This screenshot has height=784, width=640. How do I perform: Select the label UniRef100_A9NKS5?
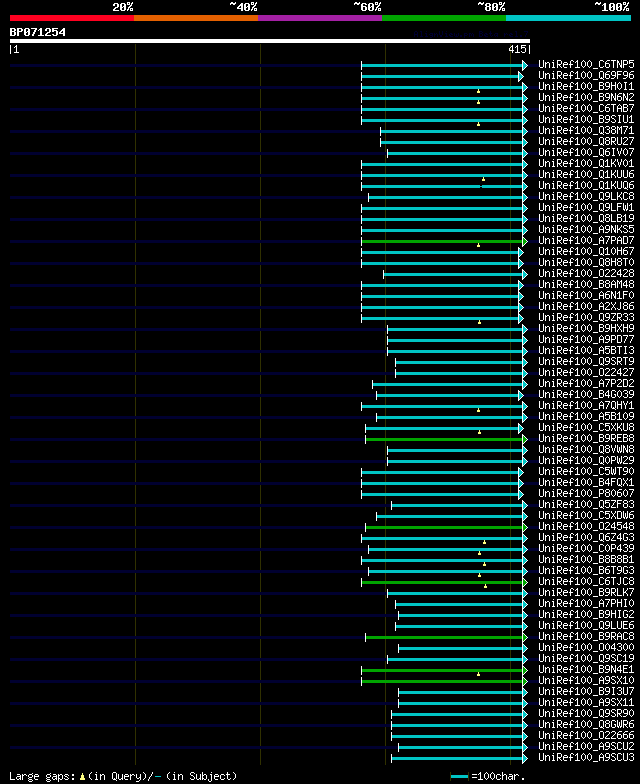pos(586,230)
